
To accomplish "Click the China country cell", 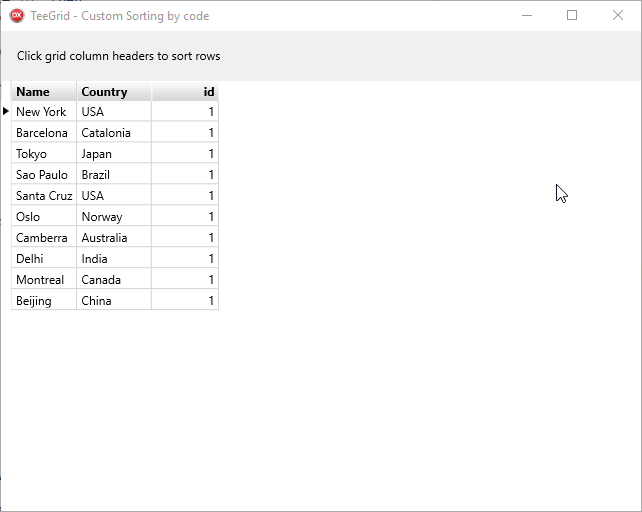I will point(114,300).
